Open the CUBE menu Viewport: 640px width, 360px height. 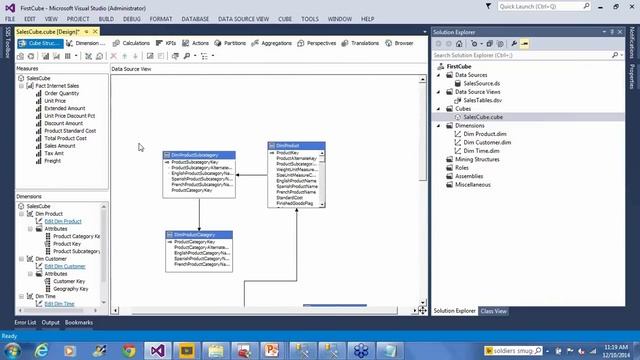pos(285,19)
